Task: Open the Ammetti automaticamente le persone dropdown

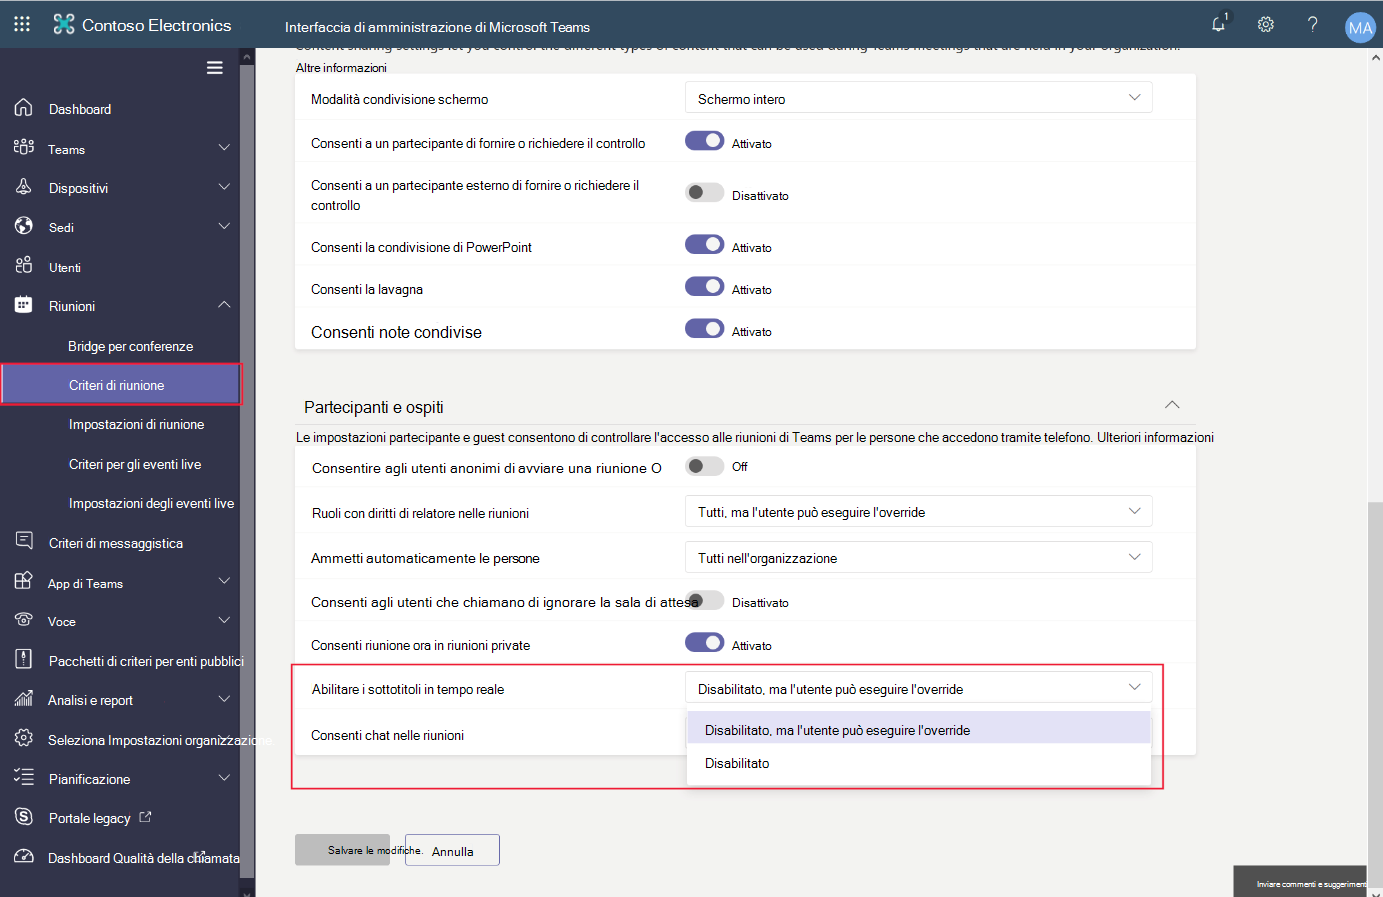Action: tap(918, 557)
